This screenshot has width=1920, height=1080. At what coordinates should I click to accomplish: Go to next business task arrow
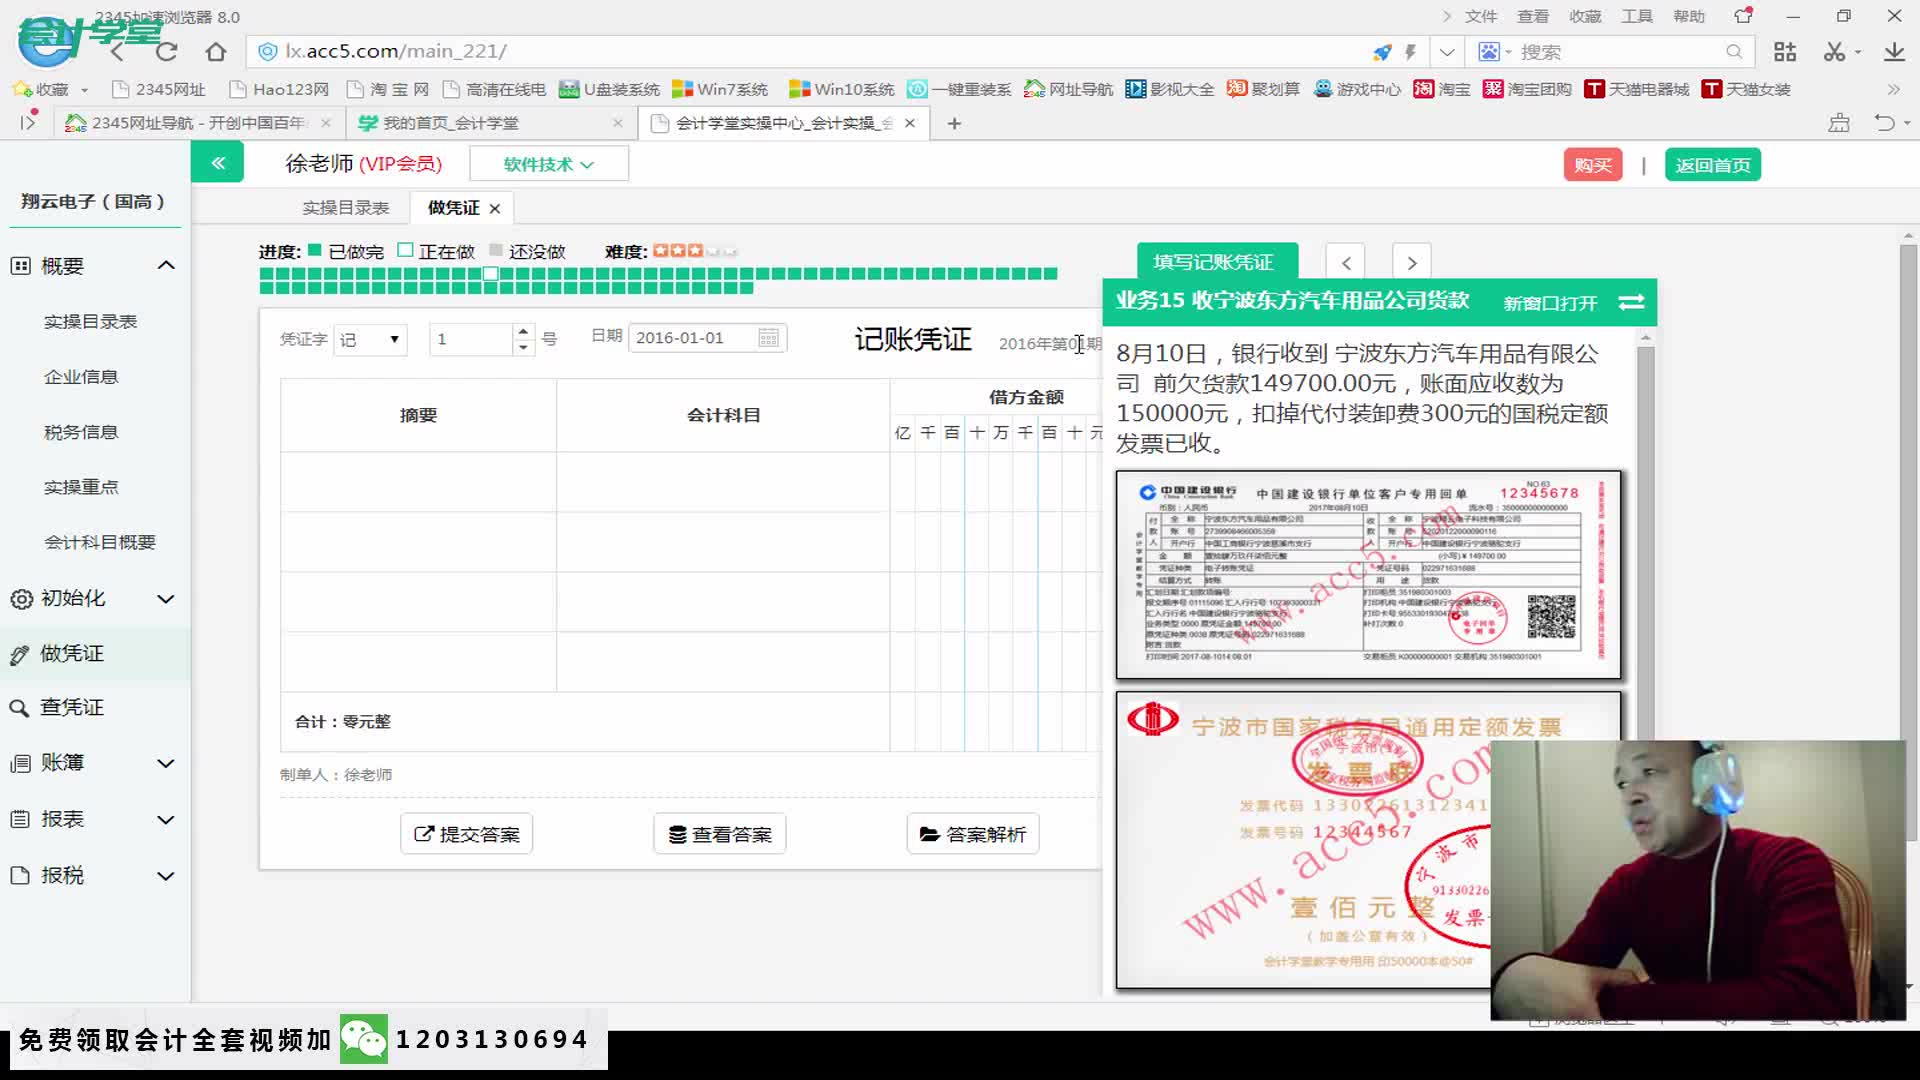coord(1411,263)
